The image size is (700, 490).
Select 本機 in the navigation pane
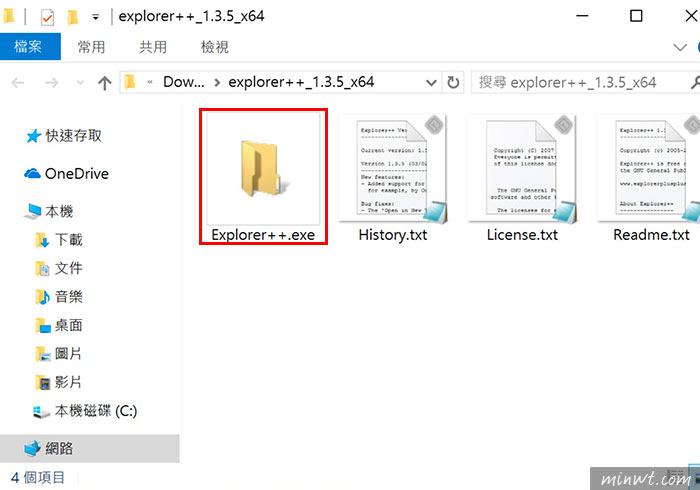click(x=49, y=211)
